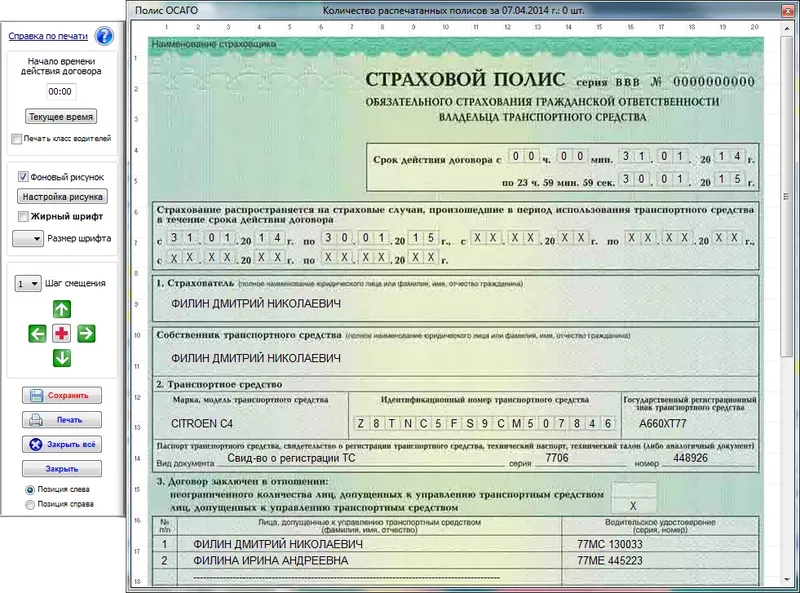This screenshot has height=593, width=800.
Task: Click the green left arrow shift icon
Action: (x=37, y=333)
